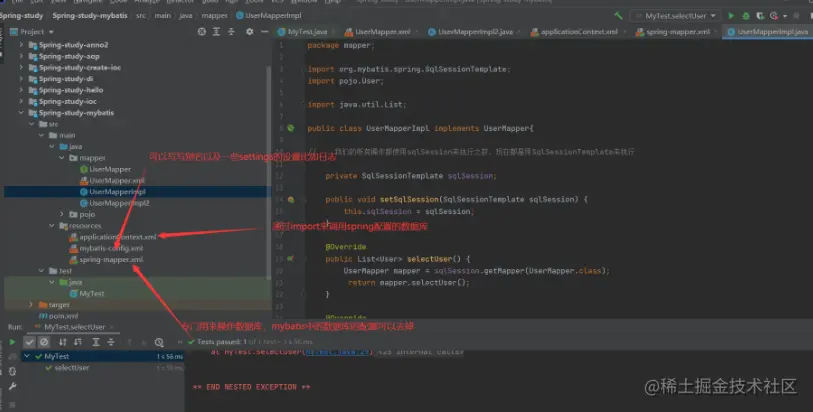Image resolution: width=813 pixels, height=412 pixels.
Task: Expand the Spring-study-di module
Action: [x=21, y=79]
